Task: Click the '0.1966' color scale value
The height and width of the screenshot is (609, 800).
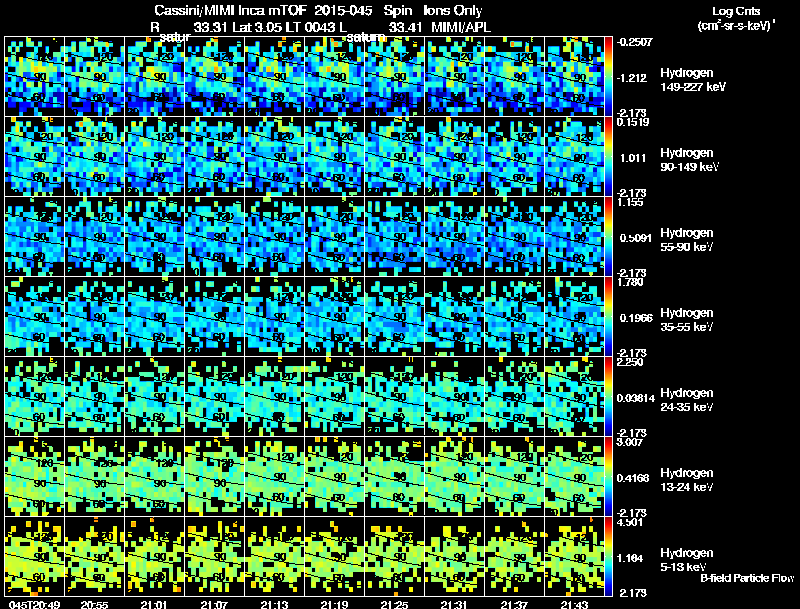Action: 636,318
